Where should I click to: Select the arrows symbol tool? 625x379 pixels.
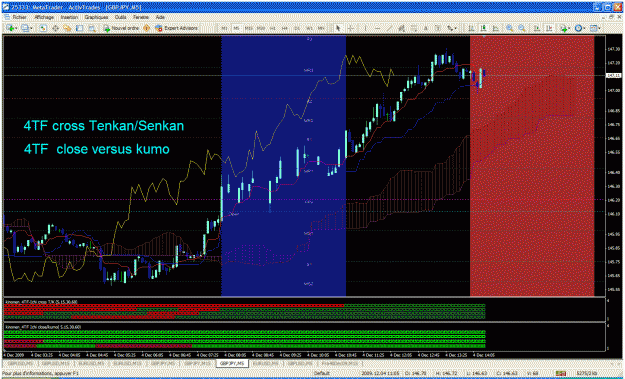(x=450, y=28)
